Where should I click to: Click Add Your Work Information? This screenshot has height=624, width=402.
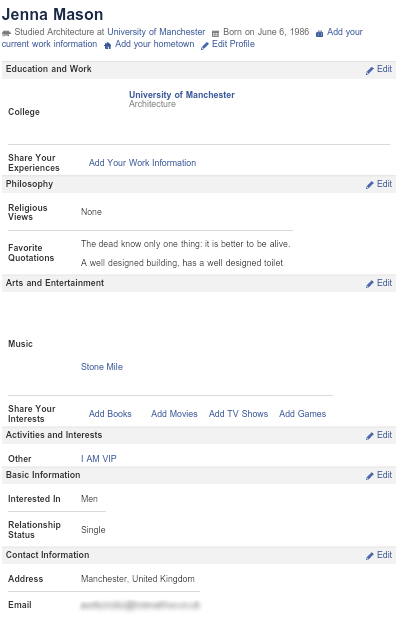pyautogui.click(x=142, y=163)
